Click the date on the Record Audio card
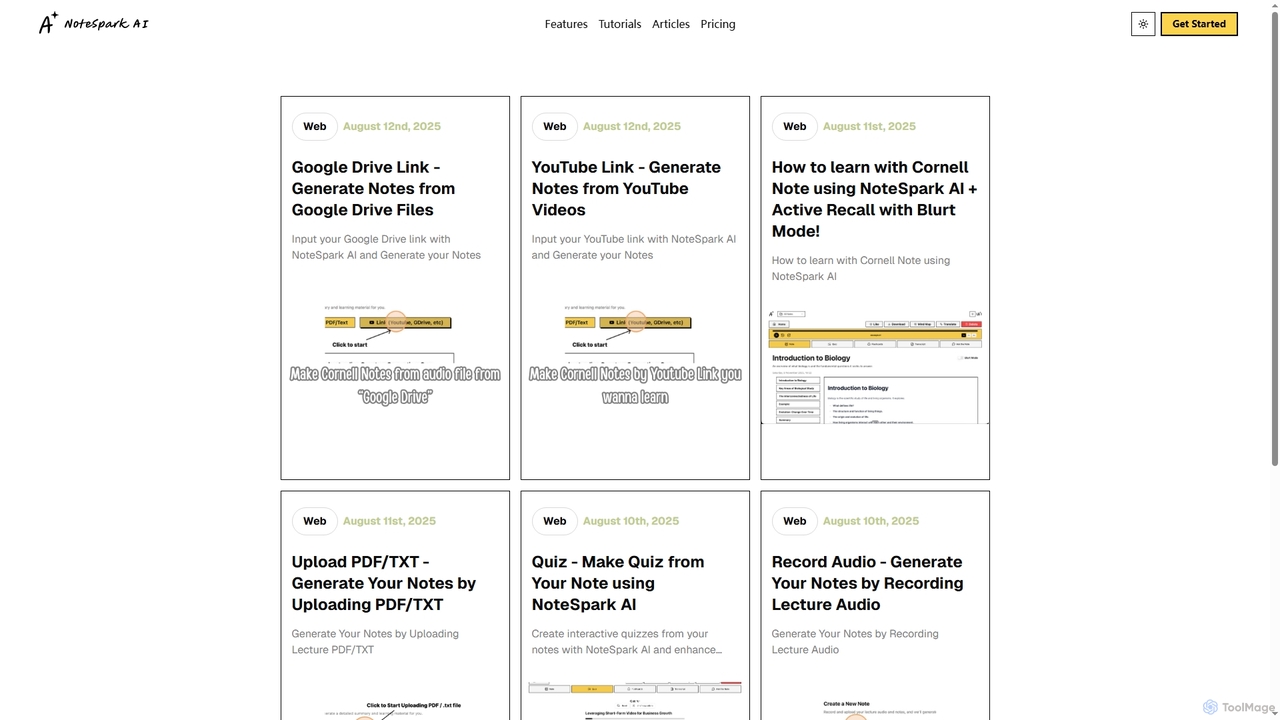The image size is (1280, 720). tap(871, 521)
